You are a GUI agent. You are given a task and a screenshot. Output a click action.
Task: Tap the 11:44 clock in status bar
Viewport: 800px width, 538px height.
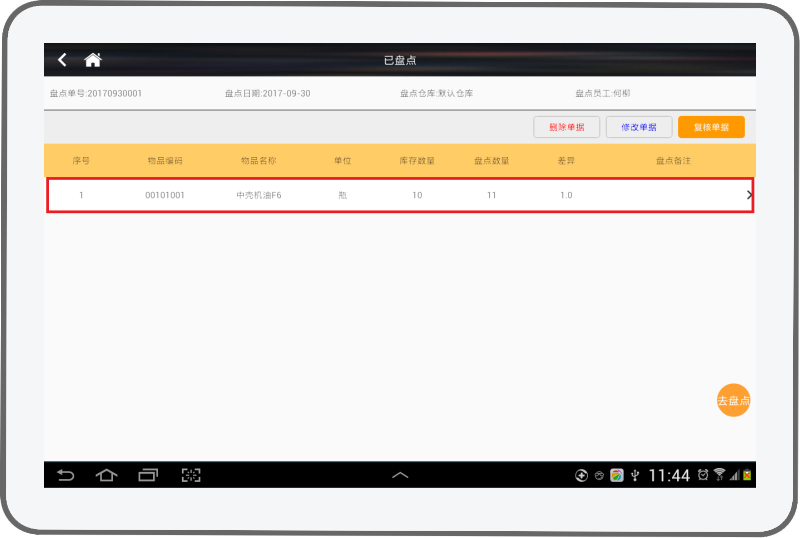coord(669,475)
